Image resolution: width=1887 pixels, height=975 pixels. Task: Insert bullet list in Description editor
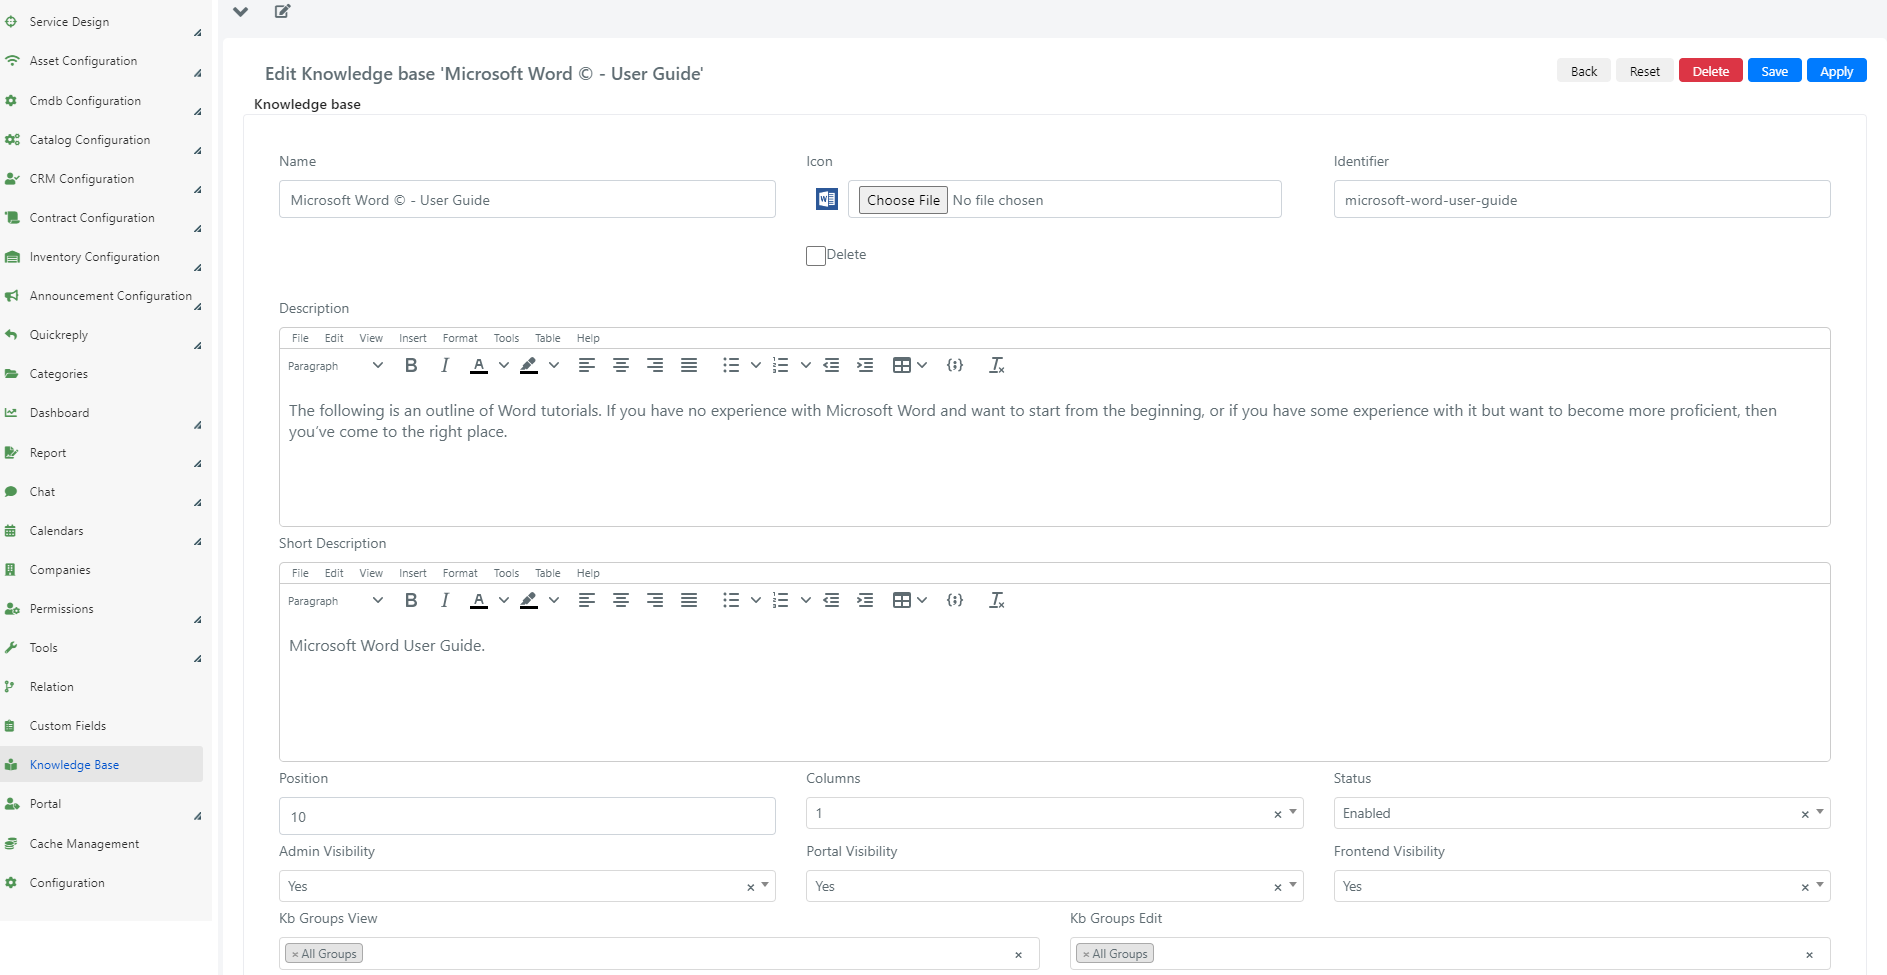click(731, 366)
